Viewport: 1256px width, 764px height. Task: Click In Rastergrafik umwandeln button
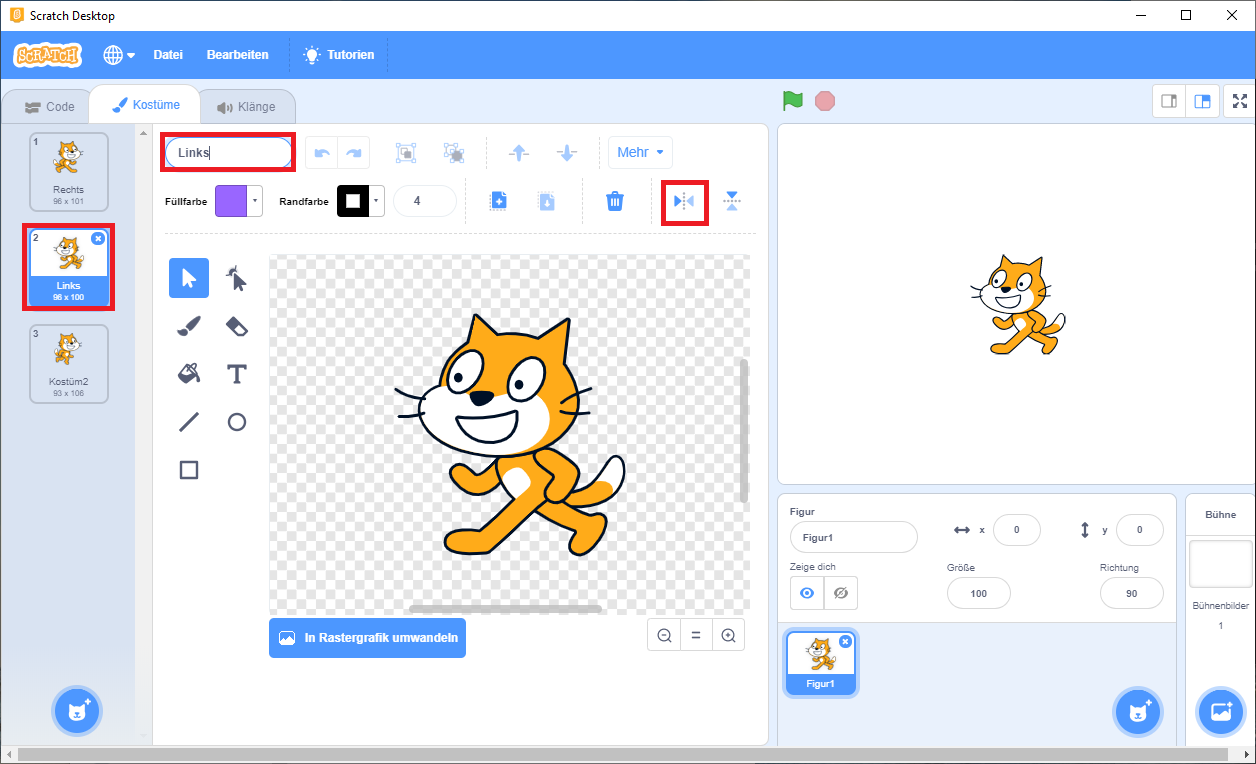point(367,638)
